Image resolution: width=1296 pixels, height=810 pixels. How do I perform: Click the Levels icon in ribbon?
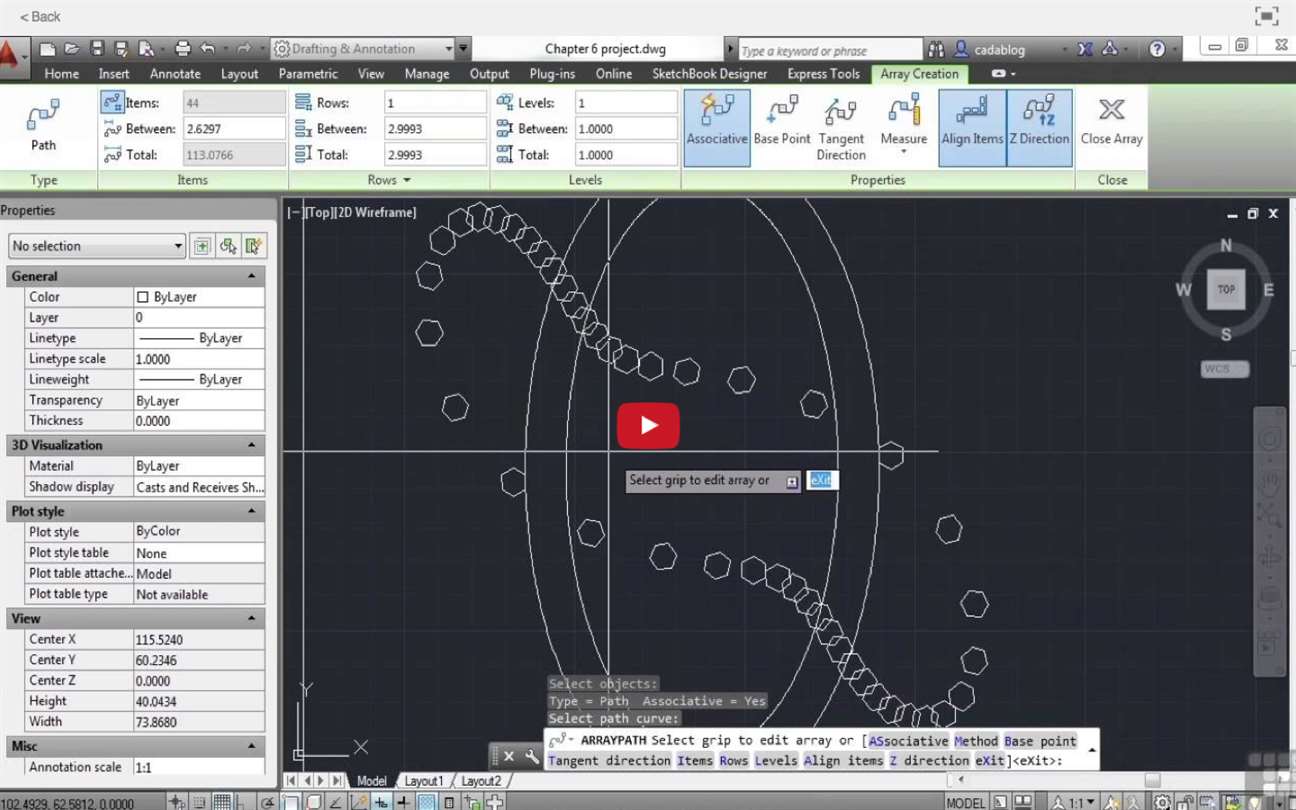coord(505,102)
